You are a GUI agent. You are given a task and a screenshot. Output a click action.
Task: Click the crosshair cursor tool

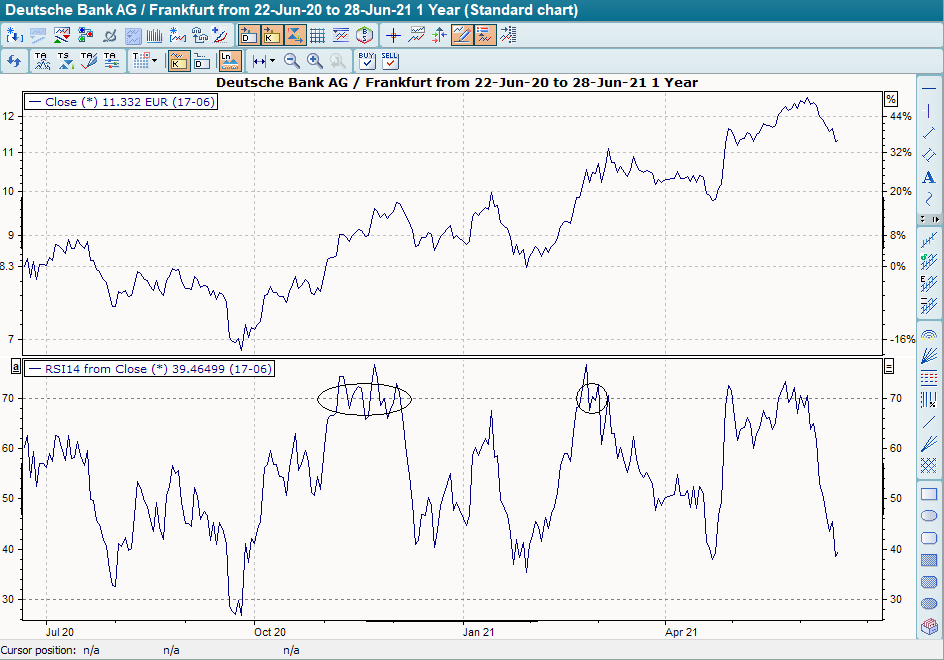(394, 35)
